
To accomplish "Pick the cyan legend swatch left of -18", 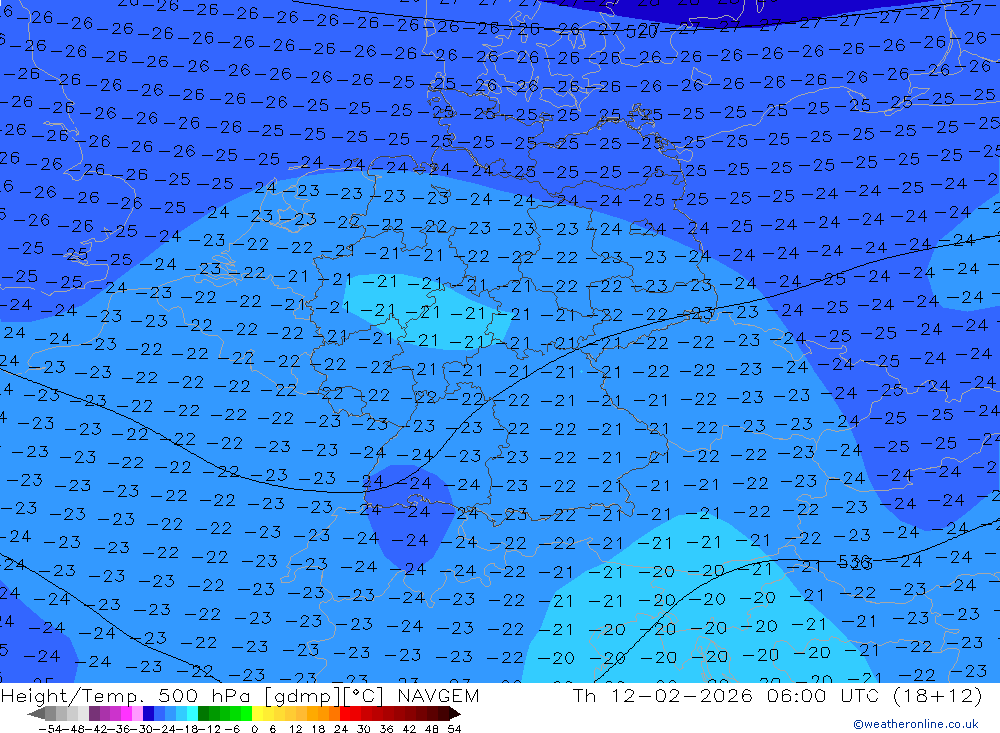I will click(192, 713).
